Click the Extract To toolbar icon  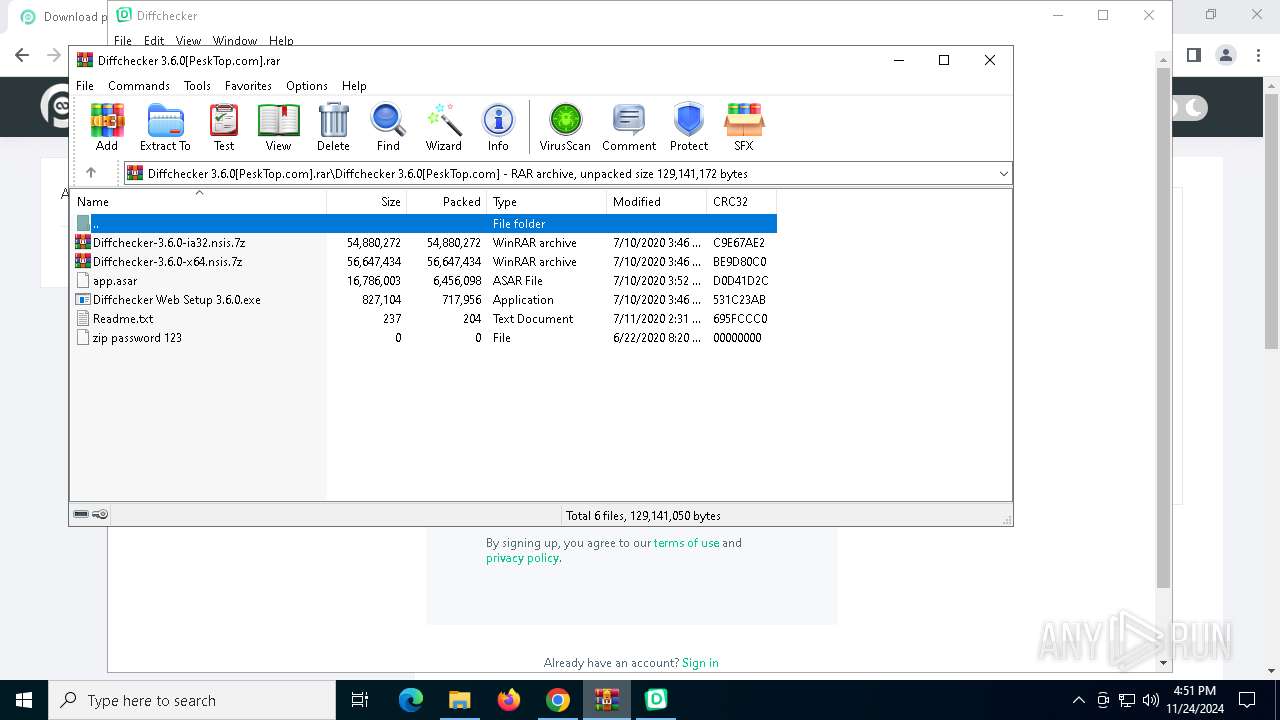tap(165, 127)
